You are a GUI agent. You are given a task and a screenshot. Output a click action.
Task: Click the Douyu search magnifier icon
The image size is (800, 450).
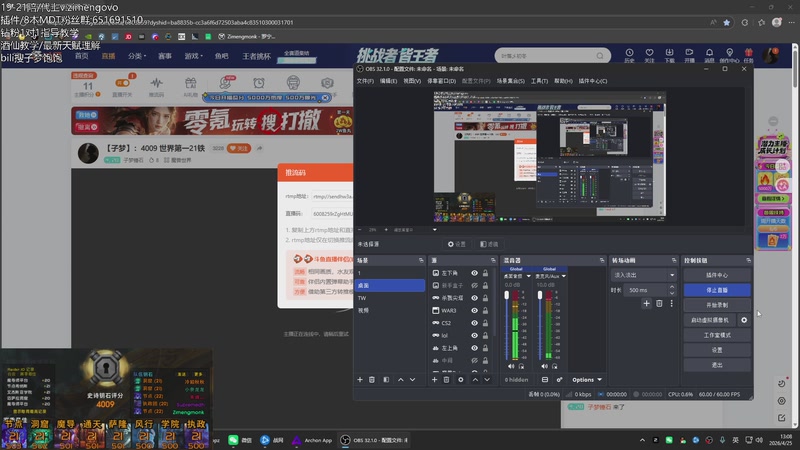[x=600, y=56]
